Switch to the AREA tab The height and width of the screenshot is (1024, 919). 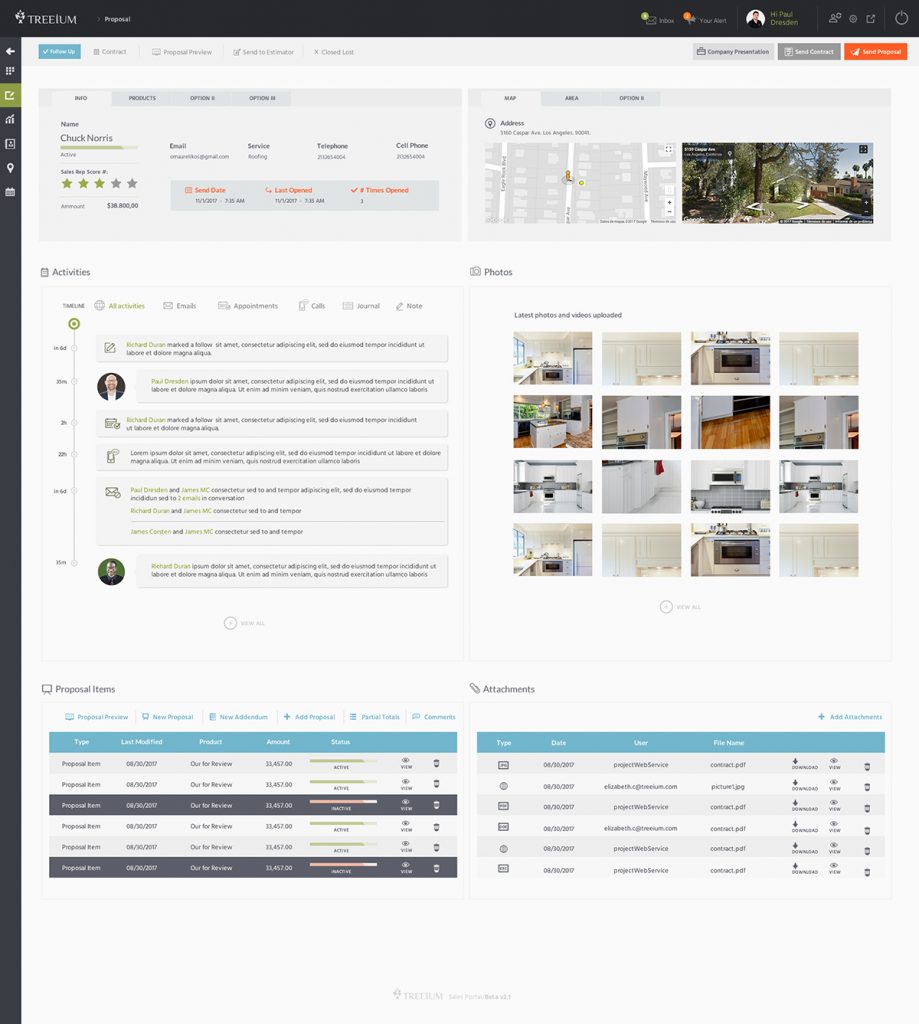572,98
